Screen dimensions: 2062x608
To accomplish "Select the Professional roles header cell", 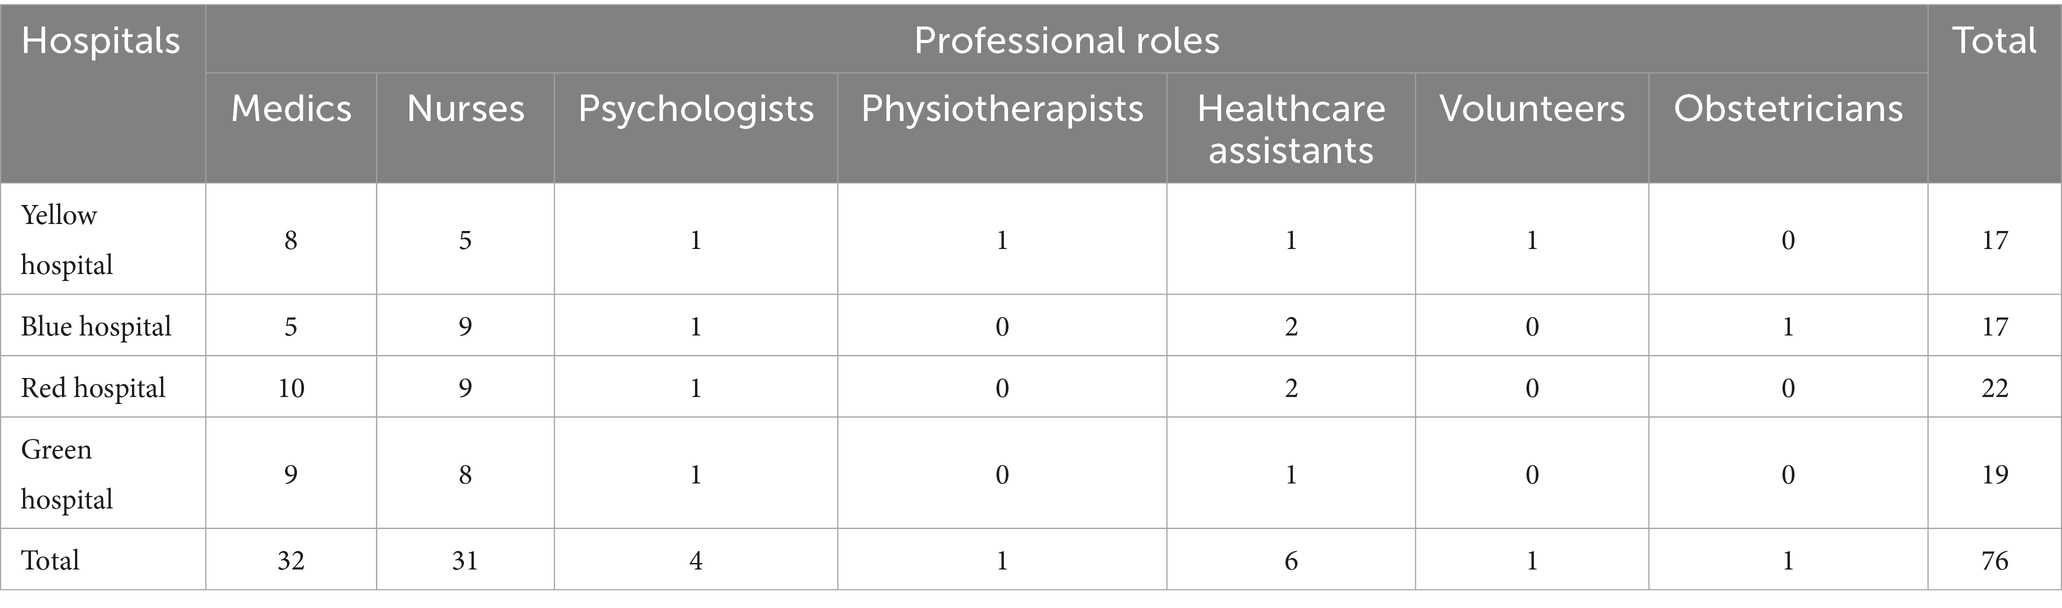I will (1066, 41).
